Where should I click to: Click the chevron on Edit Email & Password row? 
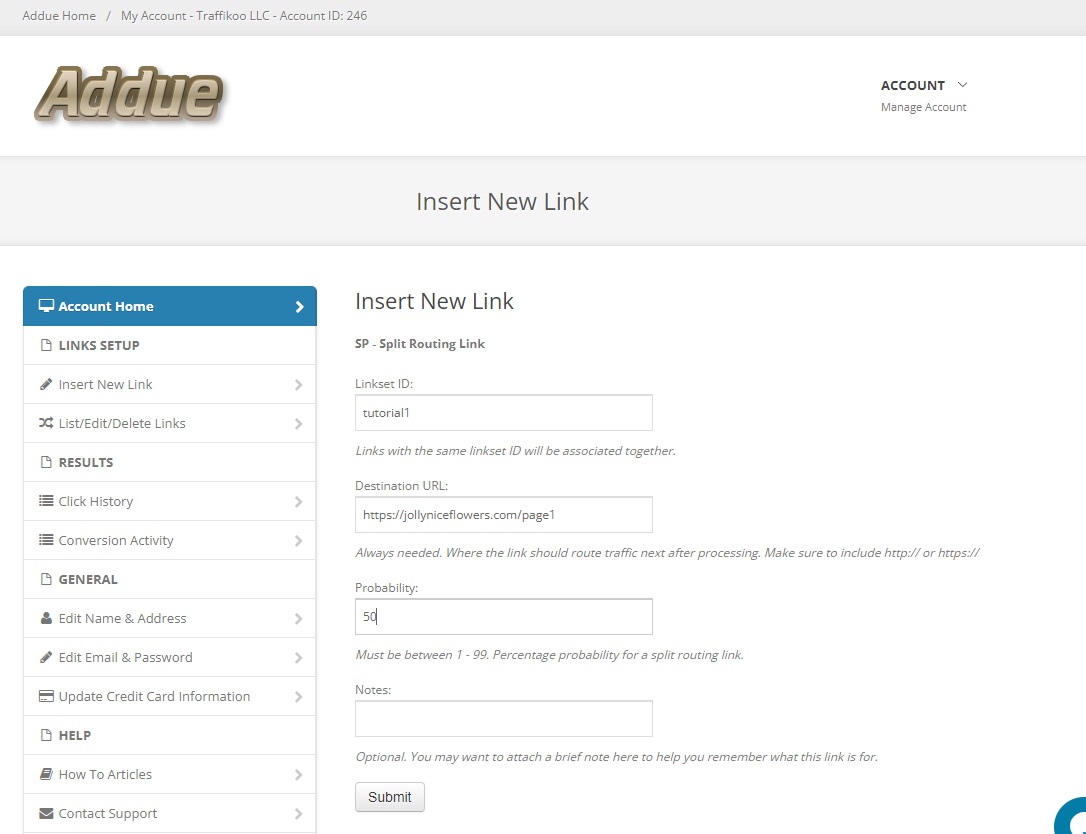[x=299, y=657]
